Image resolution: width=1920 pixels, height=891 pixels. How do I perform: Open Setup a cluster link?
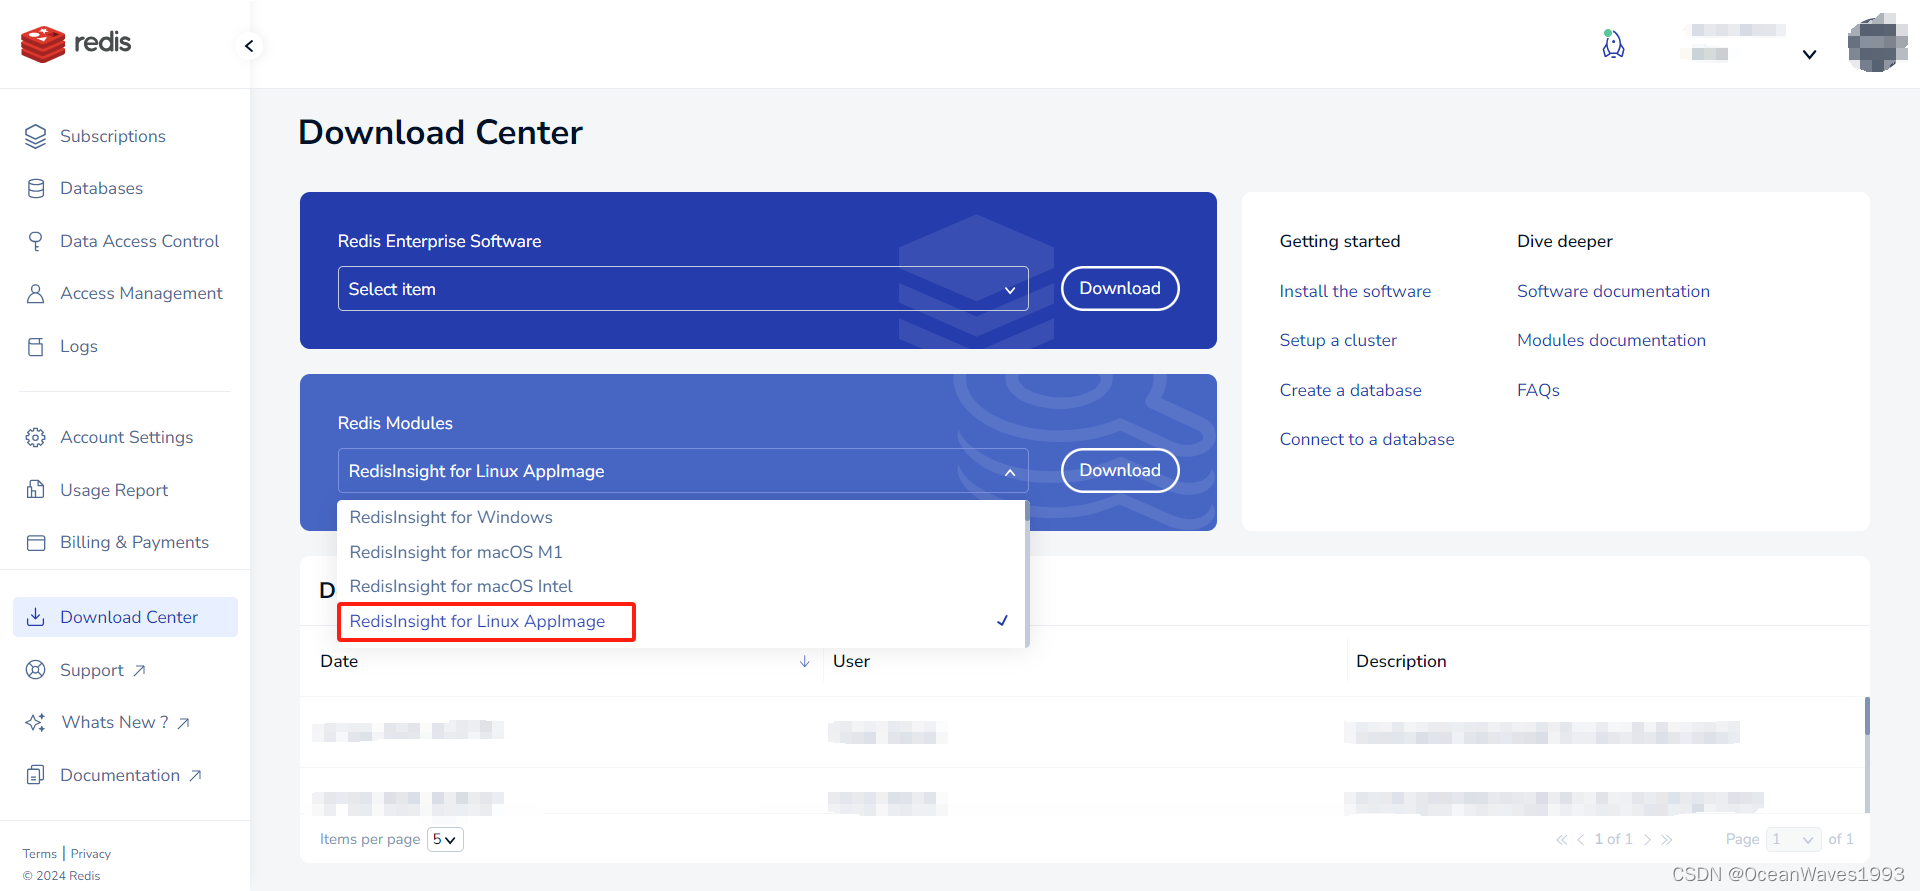1338,340
